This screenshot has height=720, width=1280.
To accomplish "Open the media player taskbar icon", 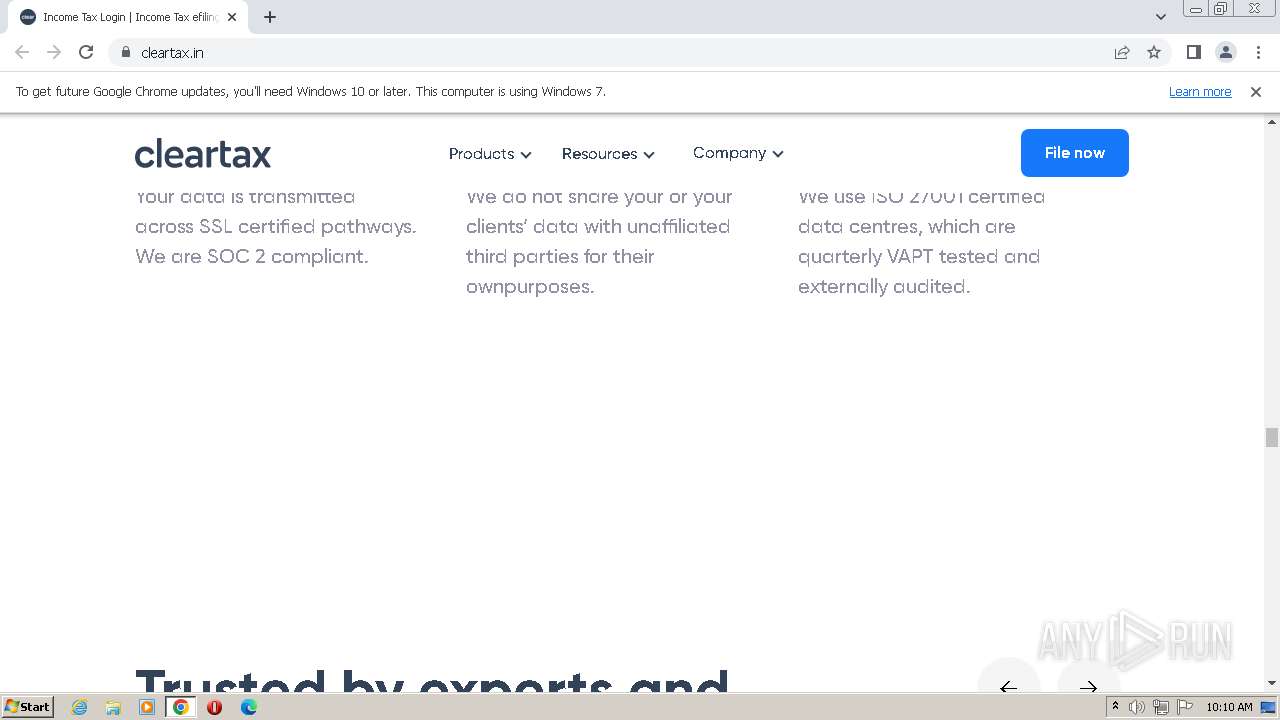I will point(147,707).
